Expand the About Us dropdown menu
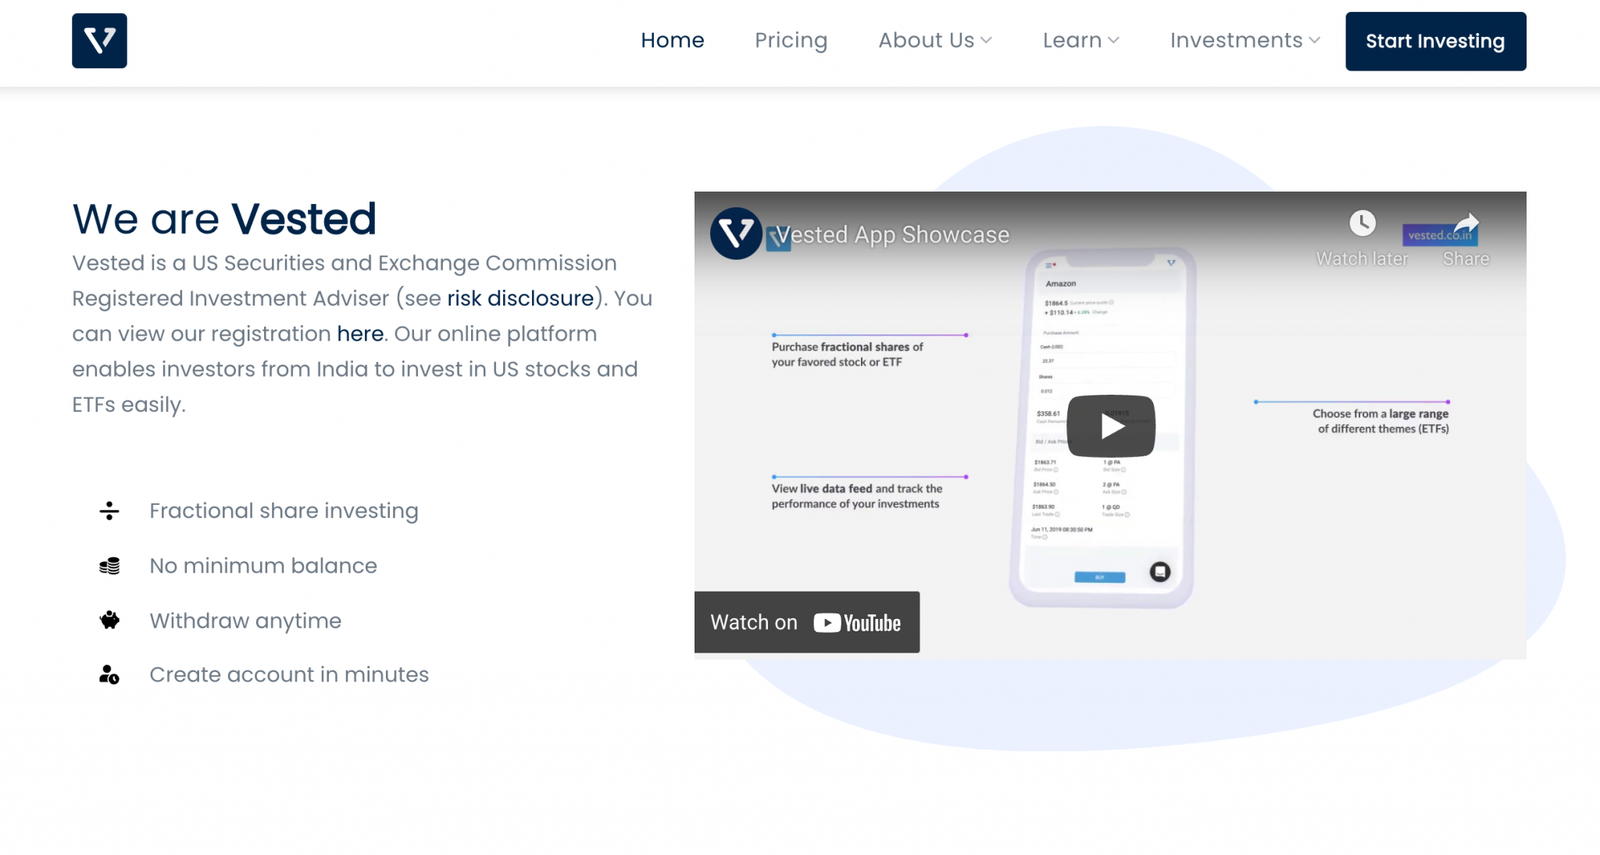 tap(934, 41)
